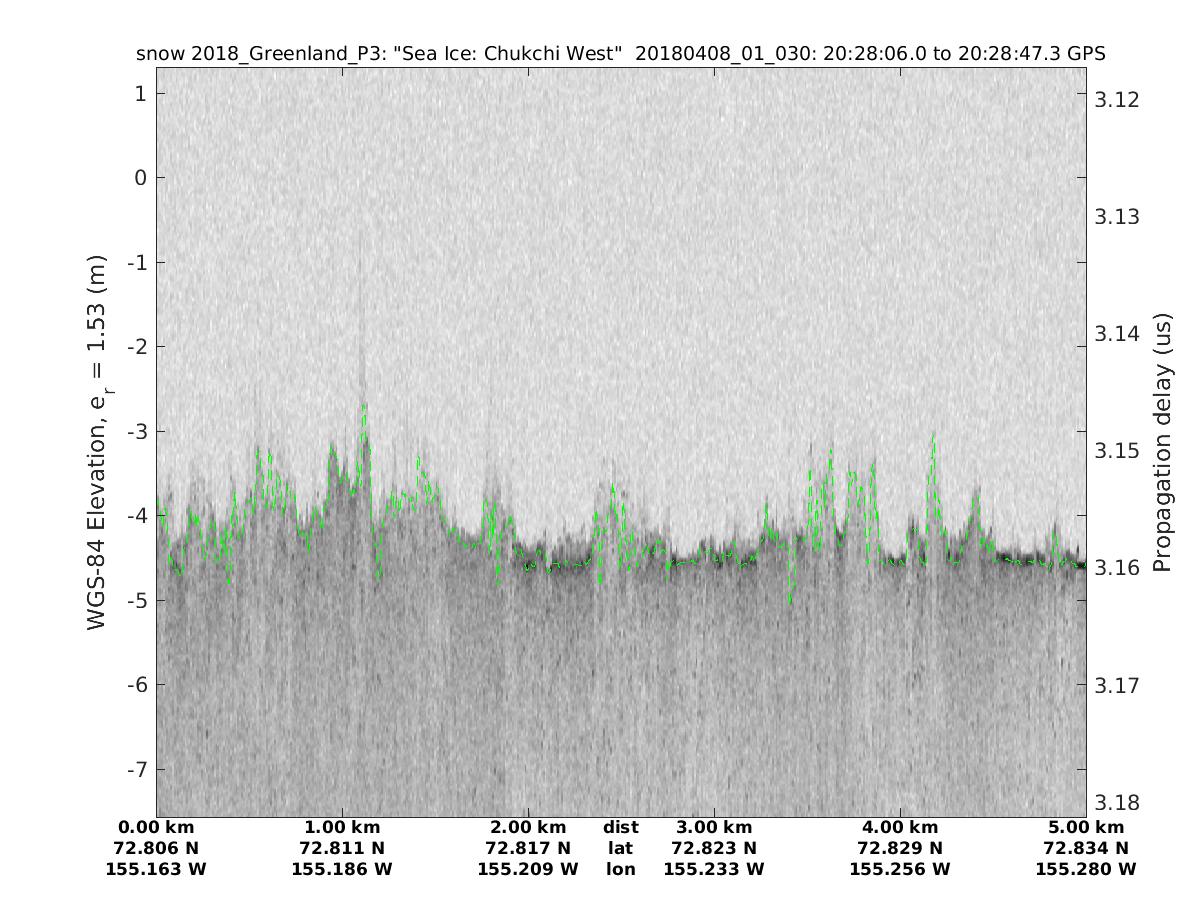
Task: Click the 3.12 propagation delay tick label
Action: [x=1117, y=99]
